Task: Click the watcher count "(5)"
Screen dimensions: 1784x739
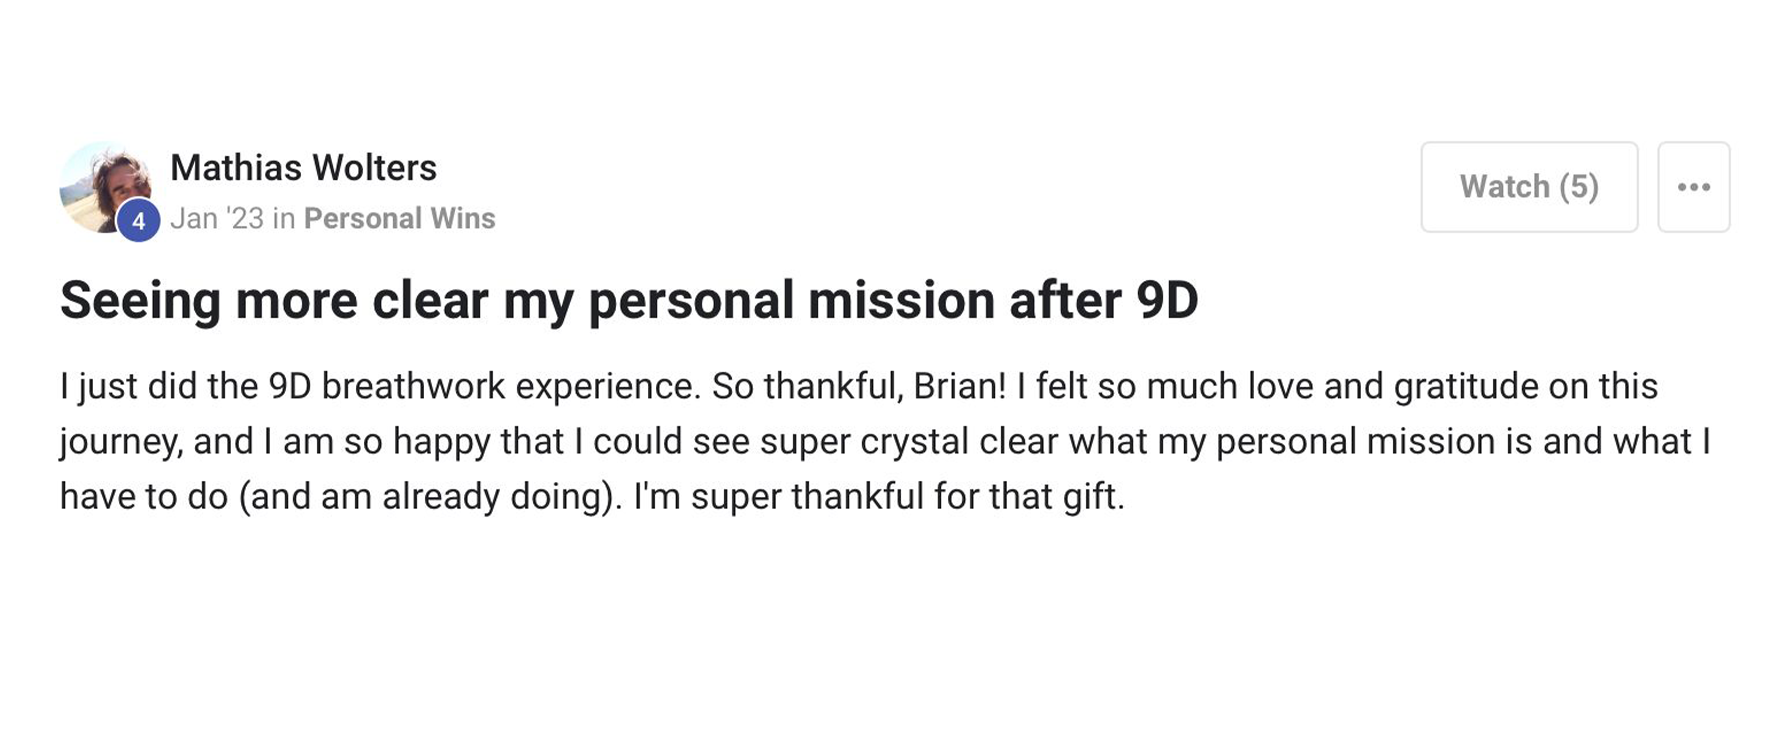Action: [1578, 187]
